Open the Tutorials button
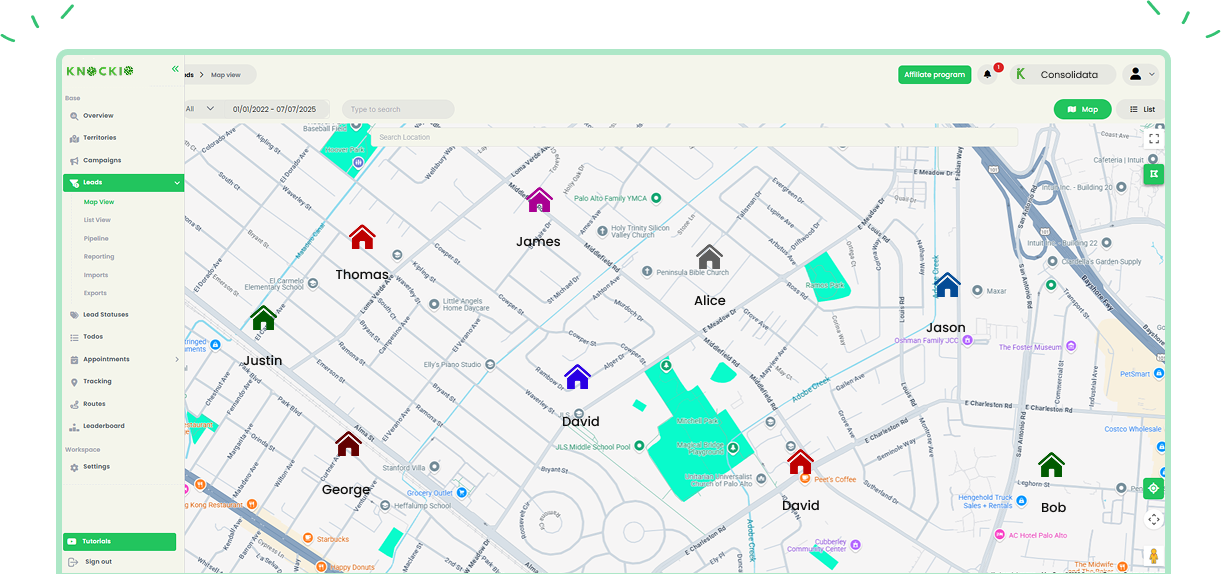 119,541
